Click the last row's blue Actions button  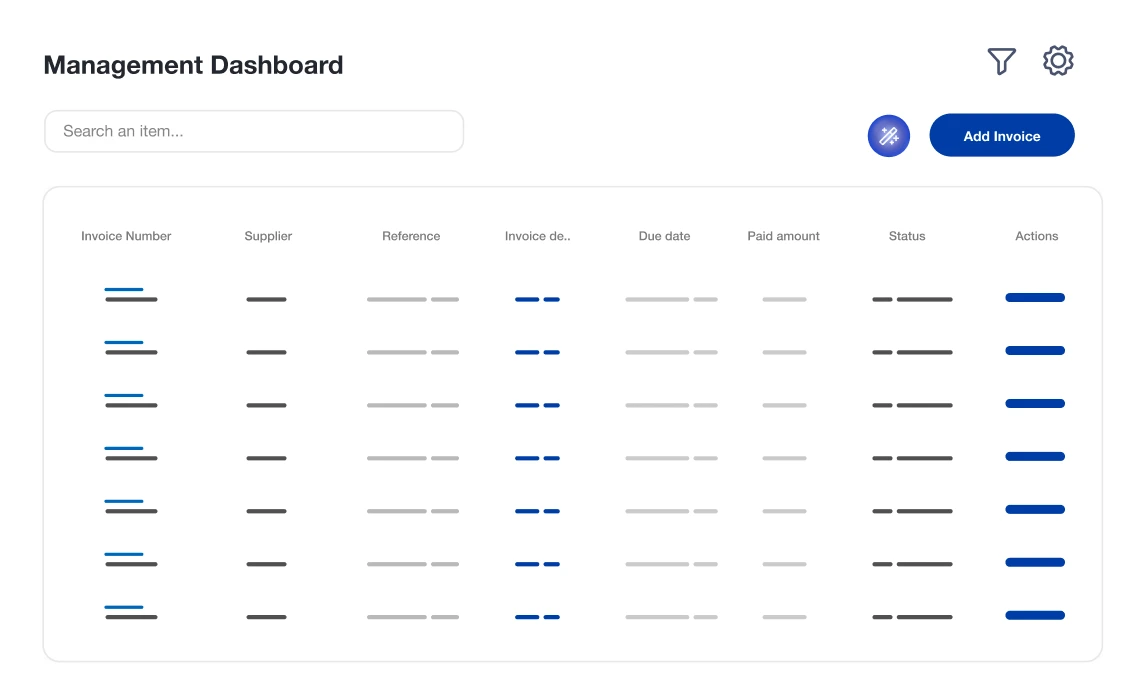[x=1034, y=615]
